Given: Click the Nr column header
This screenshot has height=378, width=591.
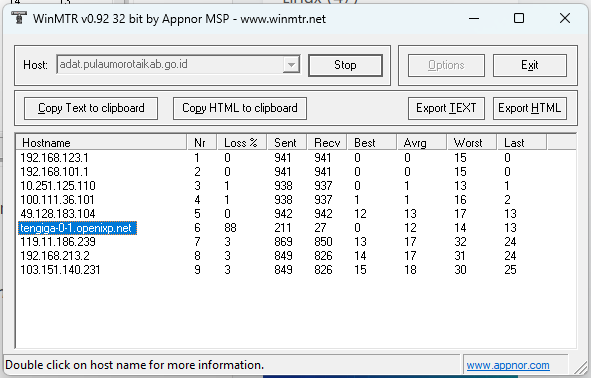Looking at the screenshot, I should (202, 143).
